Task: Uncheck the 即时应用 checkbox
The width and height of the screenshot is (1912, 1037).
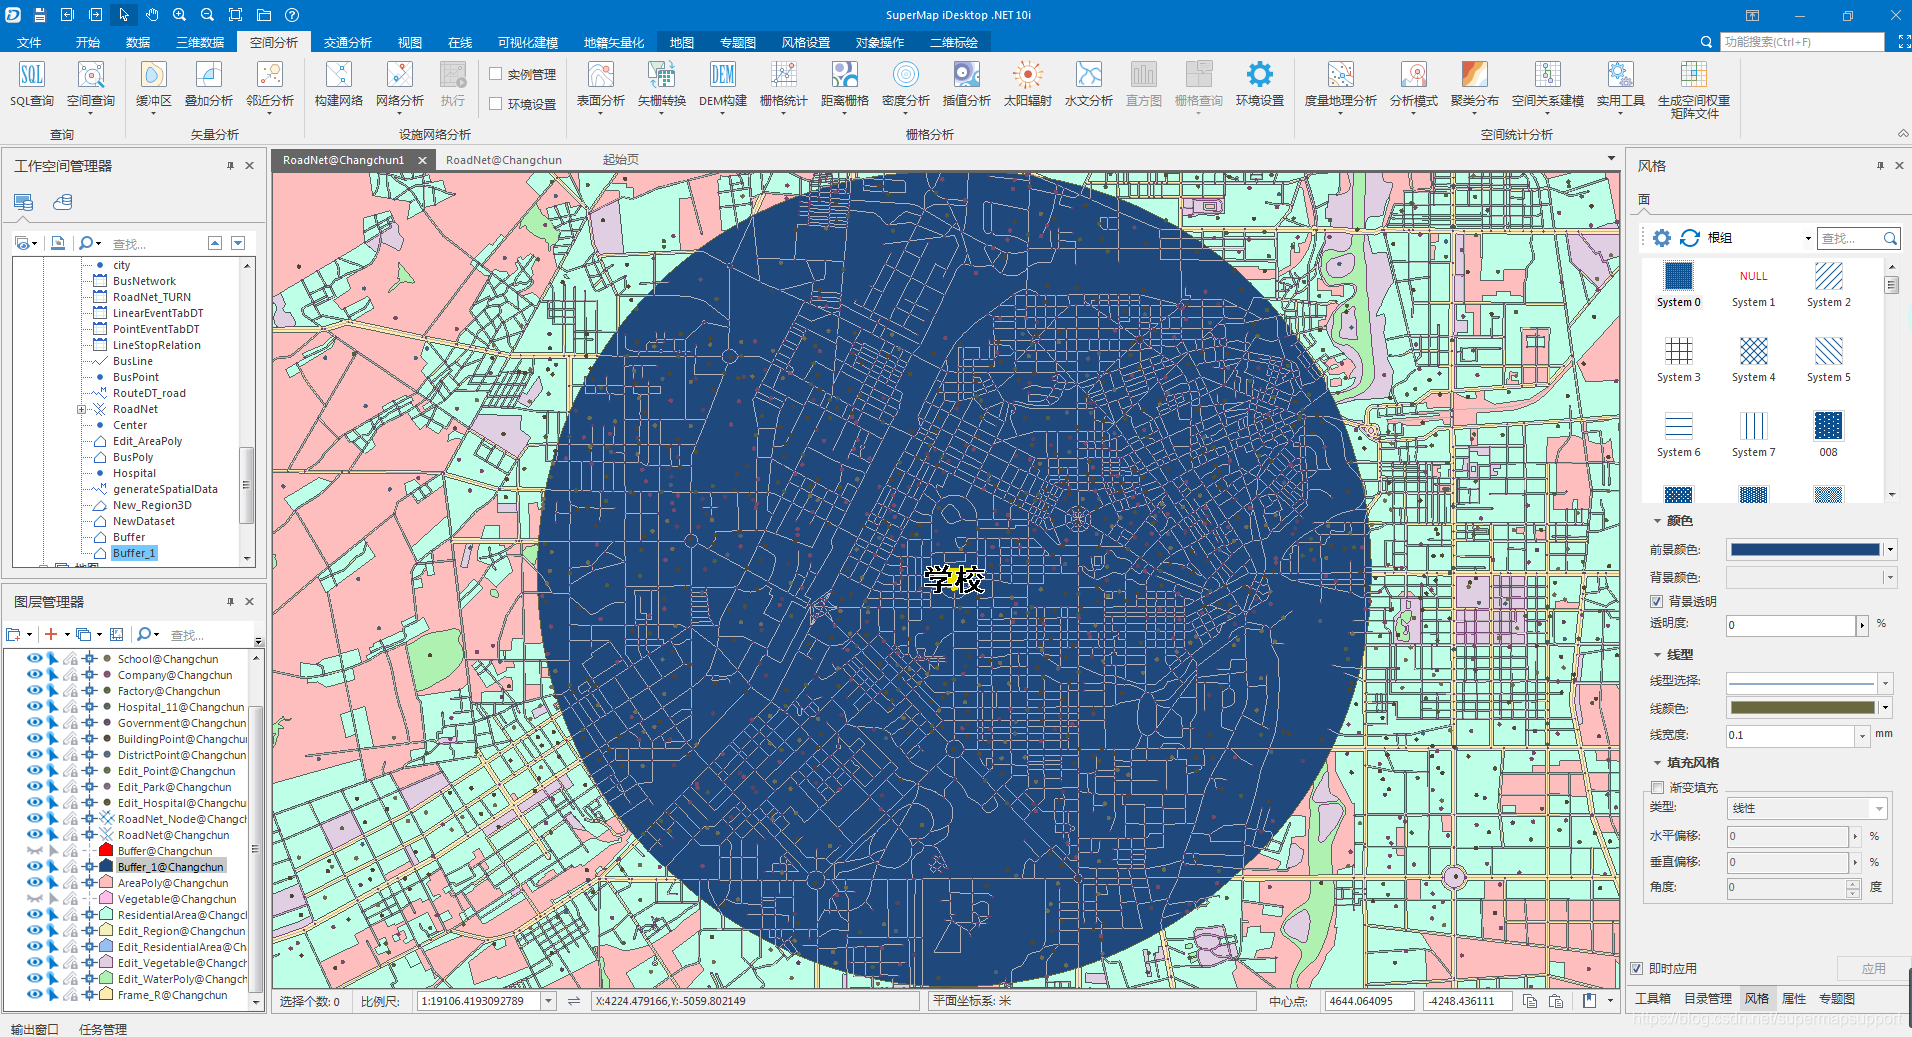Action: 1637,968
